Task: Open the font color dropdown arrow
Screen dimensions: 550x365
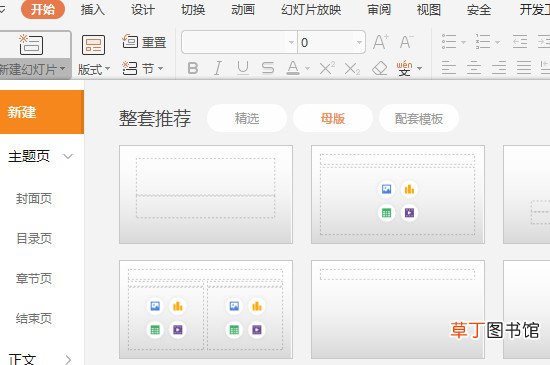Action: [x=307, y=68]
